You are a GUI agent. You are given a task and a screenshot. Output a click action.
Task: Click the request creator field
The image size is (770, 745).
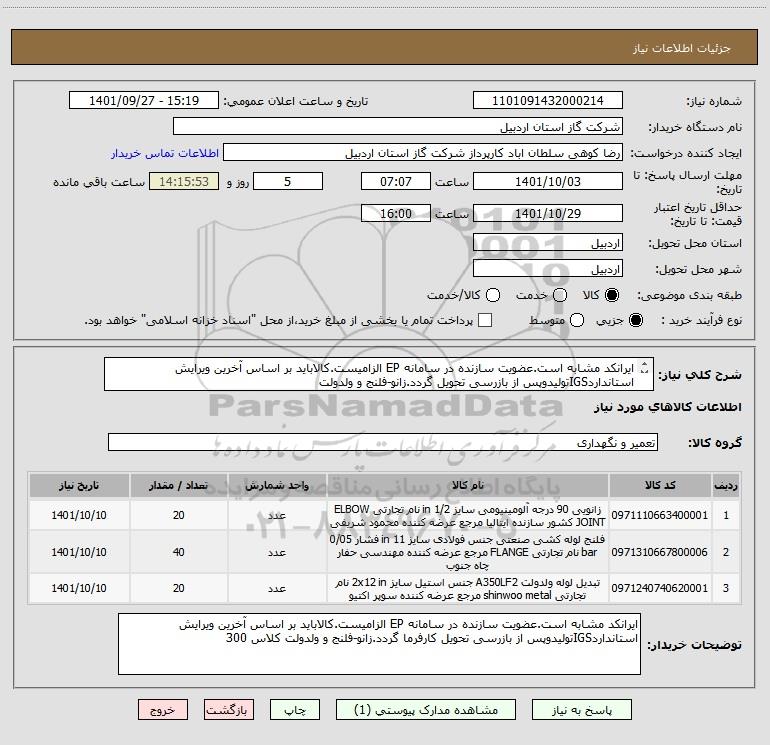pyautogui.click(x=423, y=153)
